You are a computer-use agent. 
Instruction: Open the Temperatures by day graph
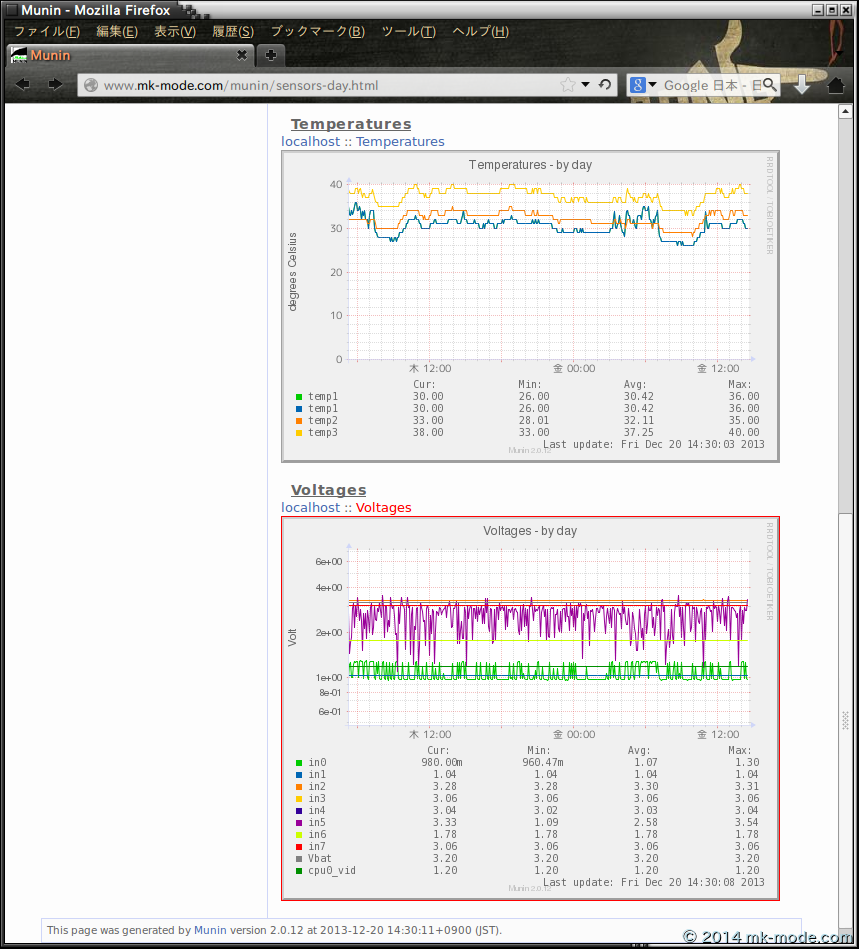[x=530, y=308]
